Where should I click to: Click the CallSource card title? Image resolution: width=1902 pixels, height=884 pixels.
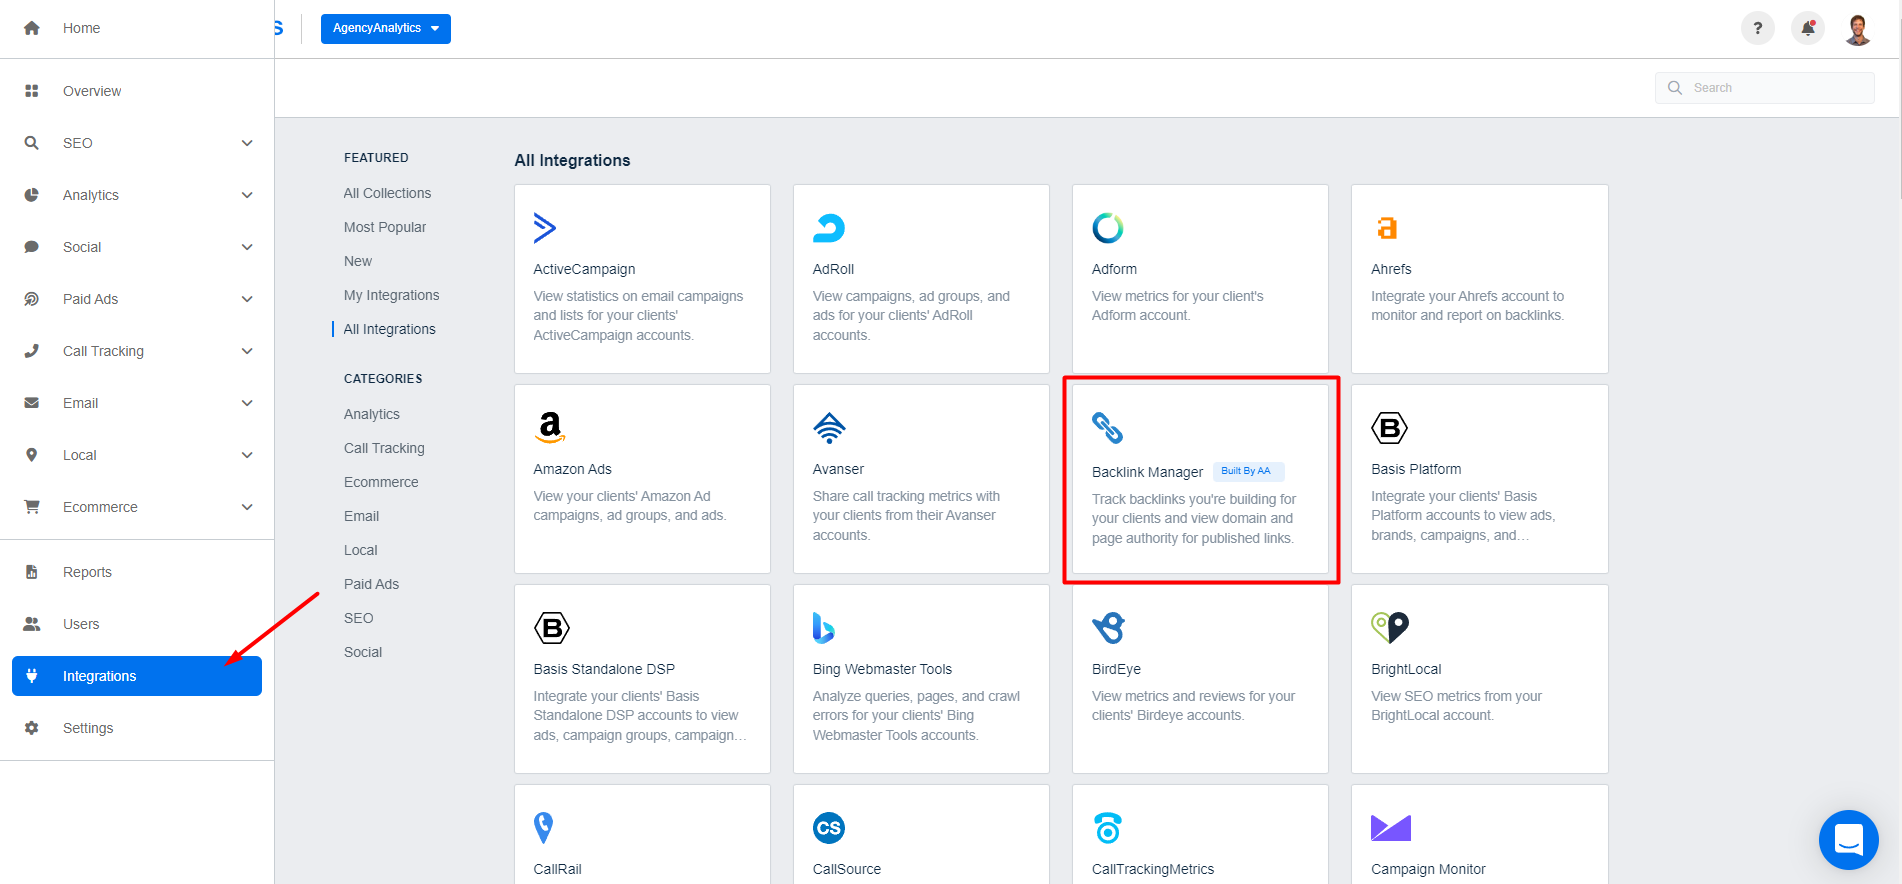[x=846, y=869]
